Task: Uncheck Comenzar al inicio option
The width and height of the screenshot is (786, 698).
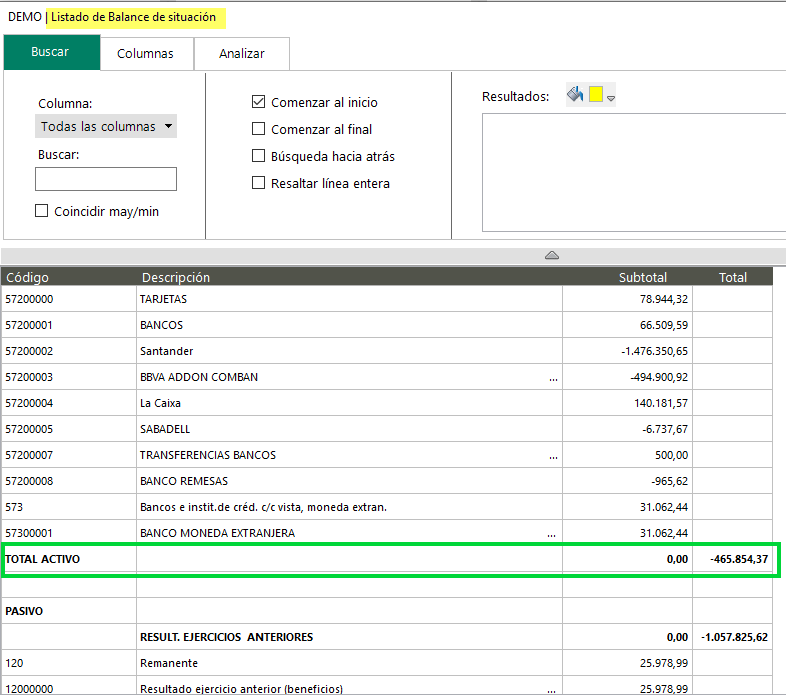Action: point(259,102)
